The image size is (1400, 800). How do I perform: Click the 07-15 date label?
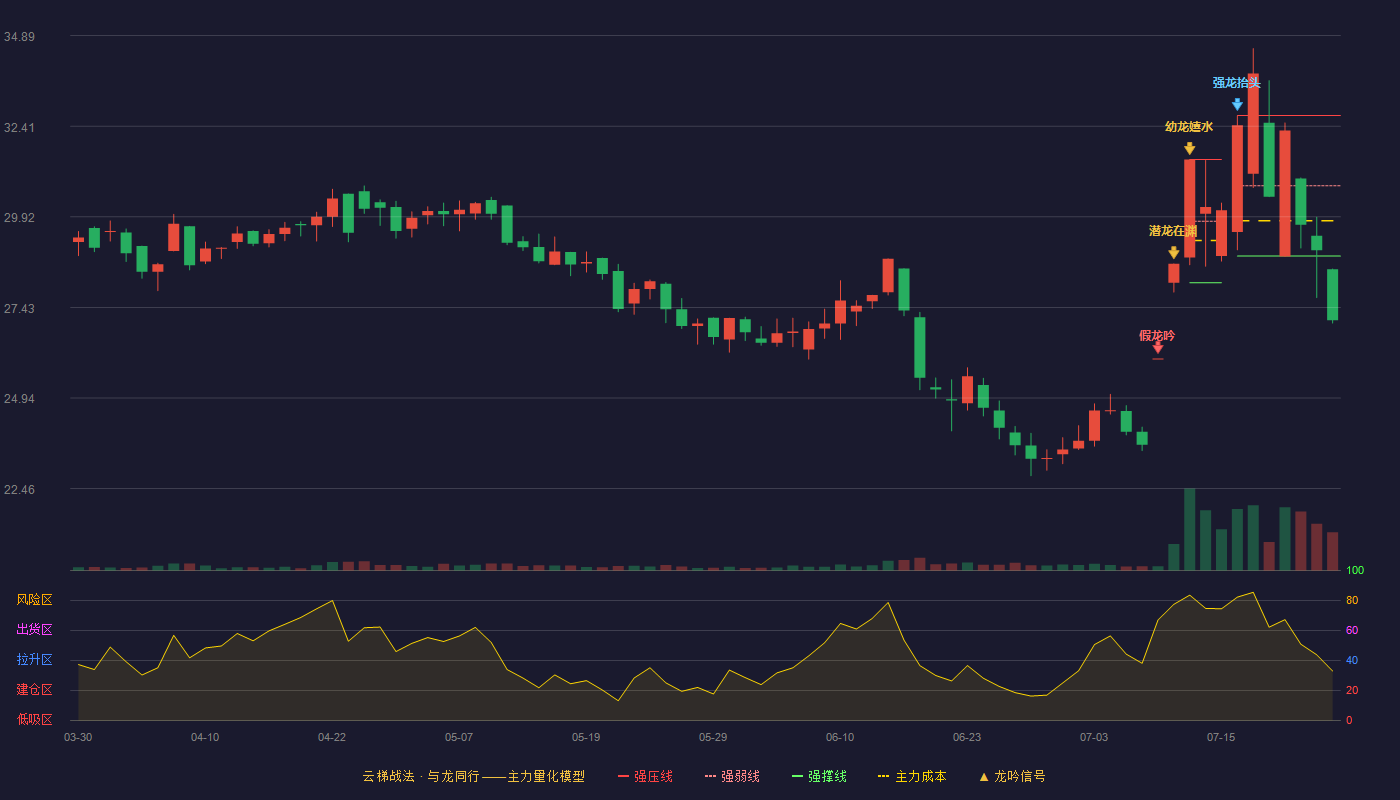pyautogui.click(x=1221, y=737)
